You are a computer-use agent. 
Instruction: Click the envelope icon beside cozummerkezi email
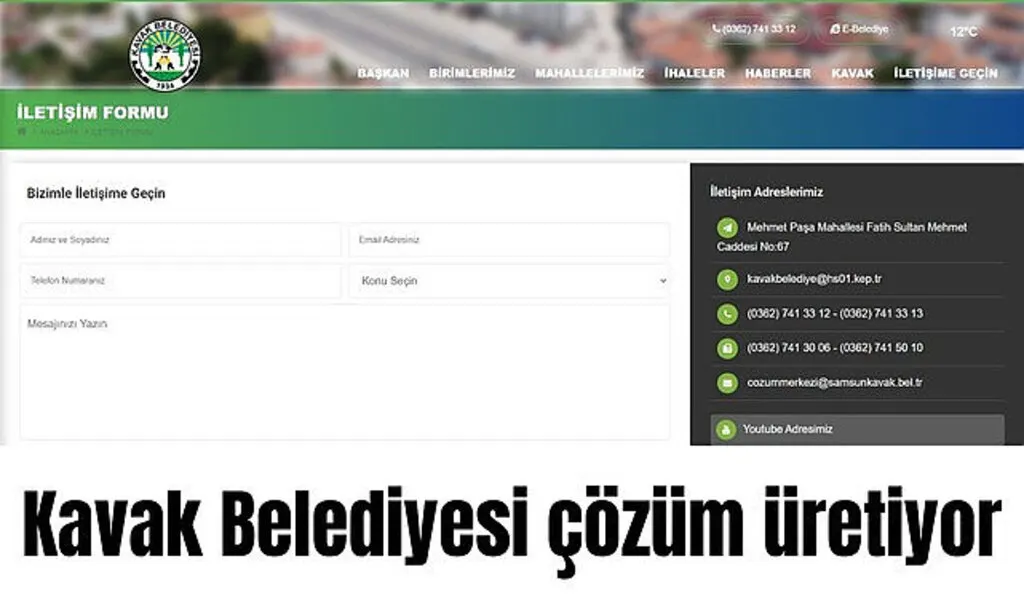727,383
